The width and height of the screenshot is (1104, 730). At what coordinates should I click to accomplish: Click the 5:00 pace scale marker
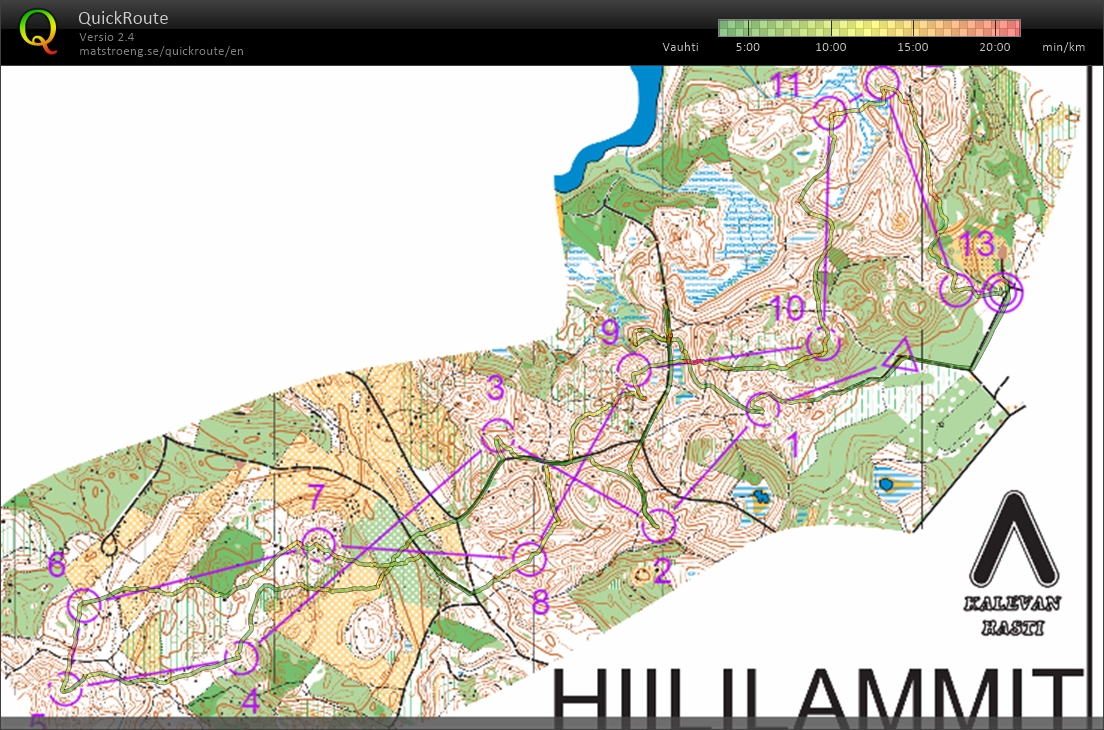(746, 47)
